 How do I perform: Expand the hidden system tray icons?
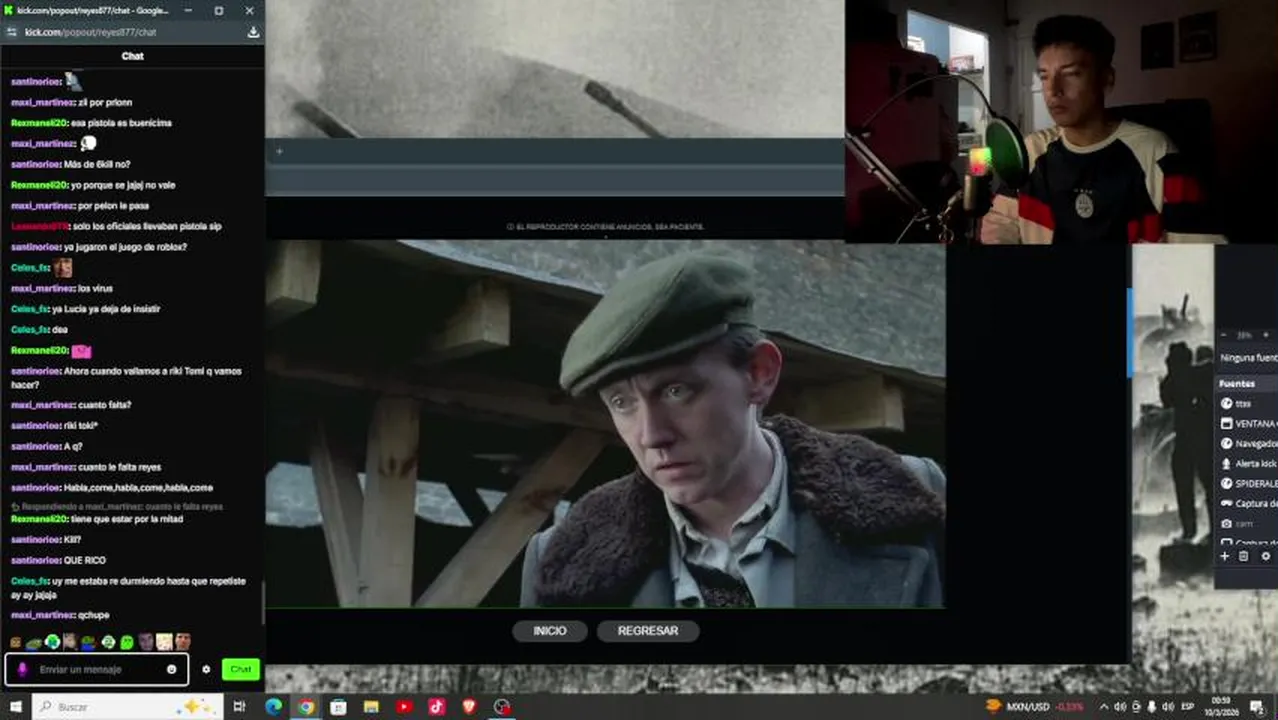(x=1103, y=707)
